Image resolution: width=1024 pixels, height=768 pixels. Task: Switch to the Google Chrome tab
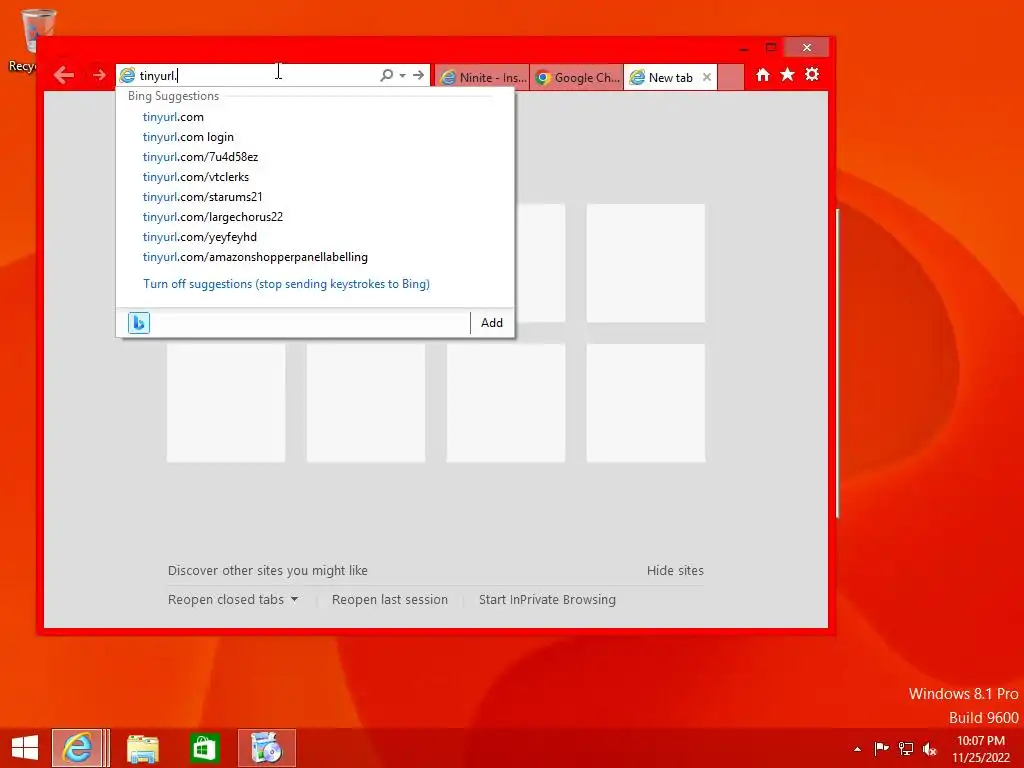coord(577,77)
